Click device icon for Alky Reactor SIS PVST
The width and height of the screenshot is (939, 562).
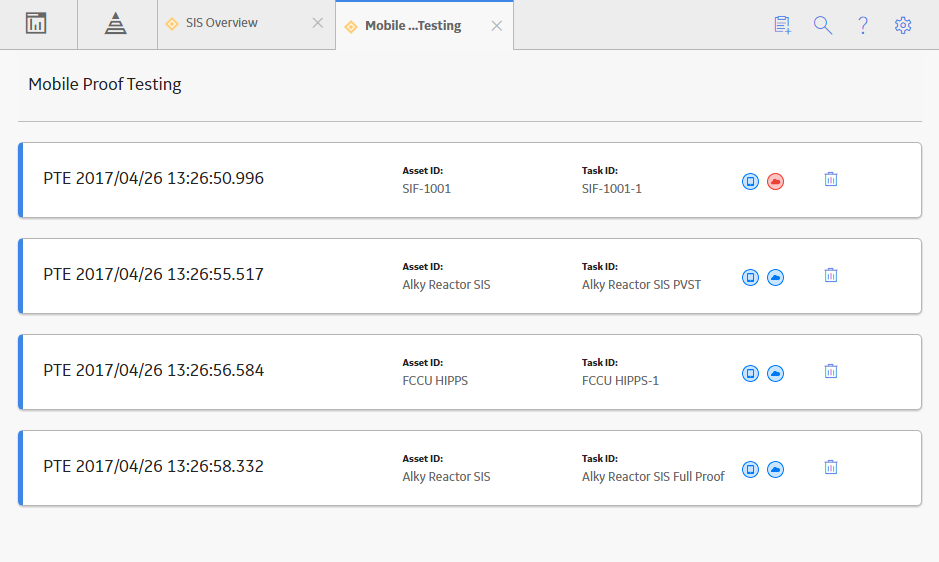click(x=750, y=277)
